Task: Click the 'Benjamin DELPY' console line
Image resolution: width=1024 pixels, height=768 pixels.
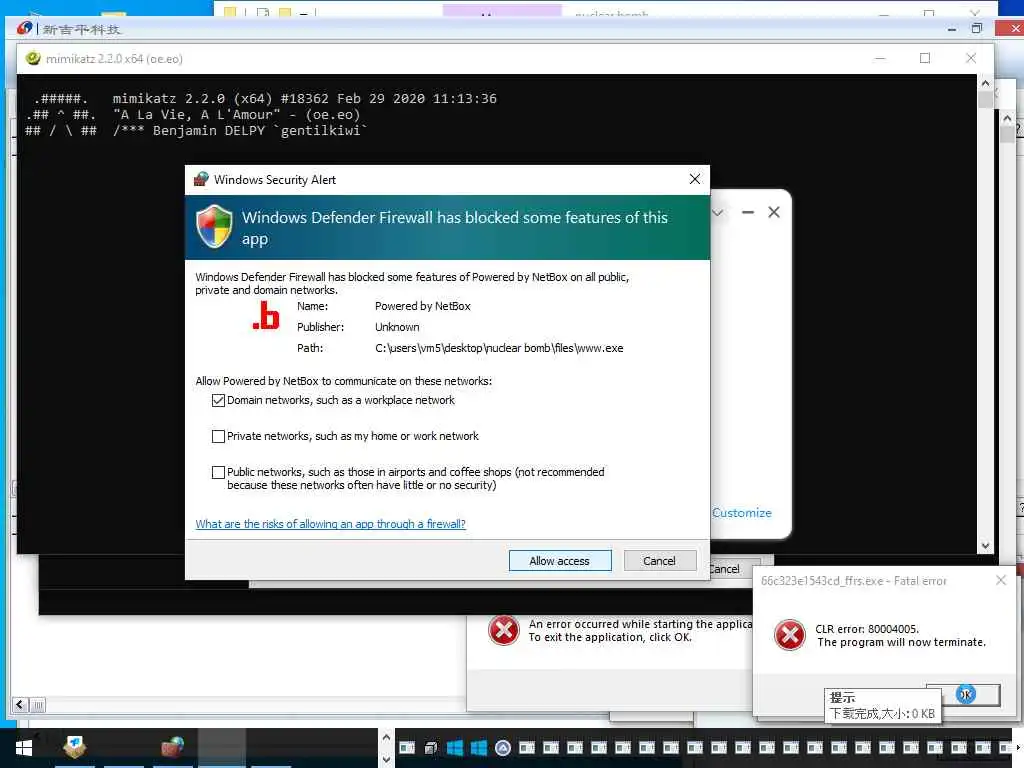Action: pyautogui.click(x=239, y=131)
